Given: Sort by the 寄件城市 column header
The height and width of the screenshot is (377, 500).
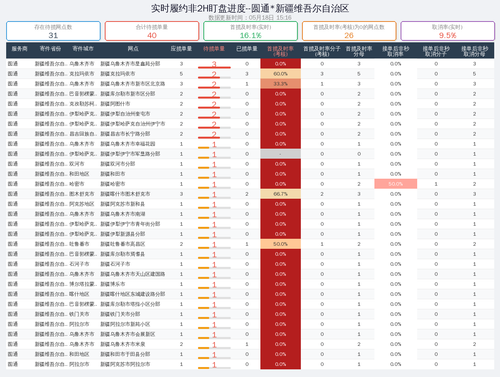Looking at the screenshot, I should [83, 49].
